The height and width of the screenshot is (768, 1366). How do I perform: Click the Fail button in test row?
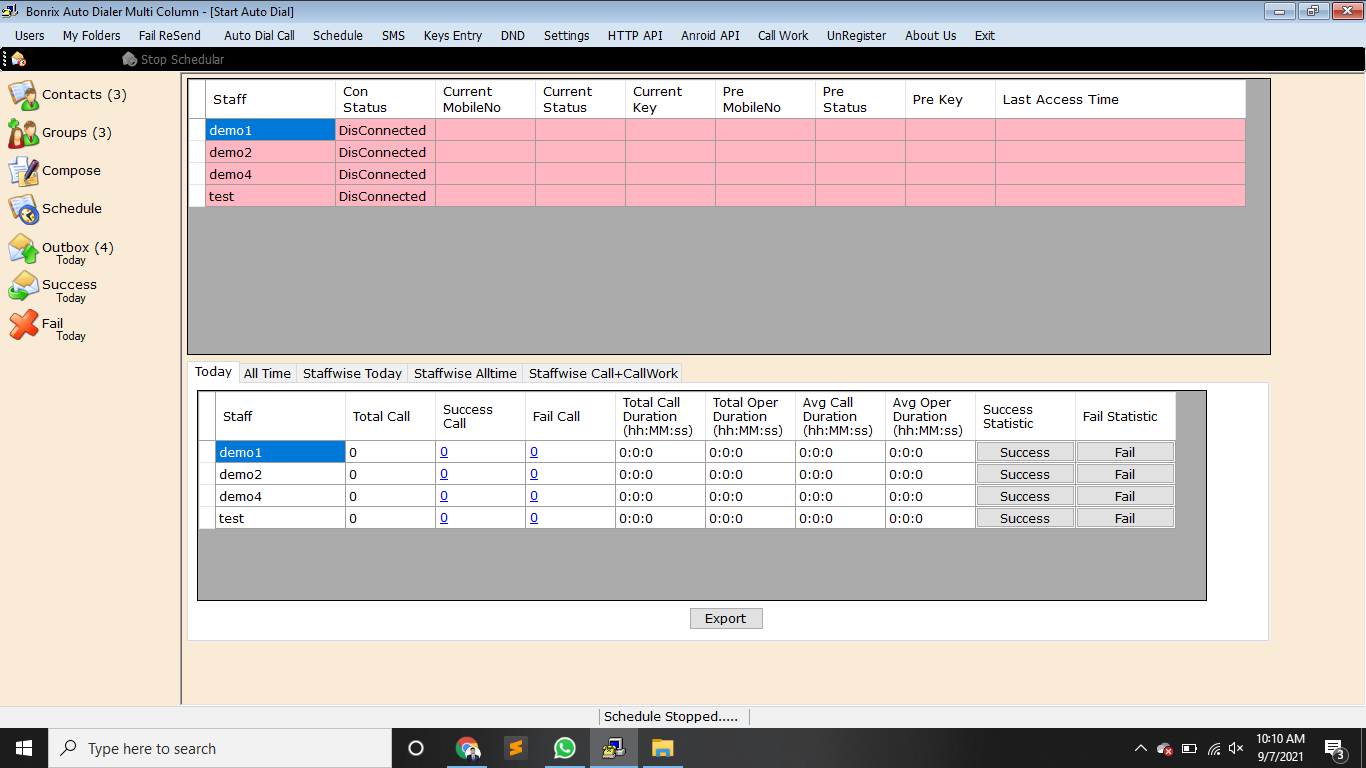(1125, 519)
